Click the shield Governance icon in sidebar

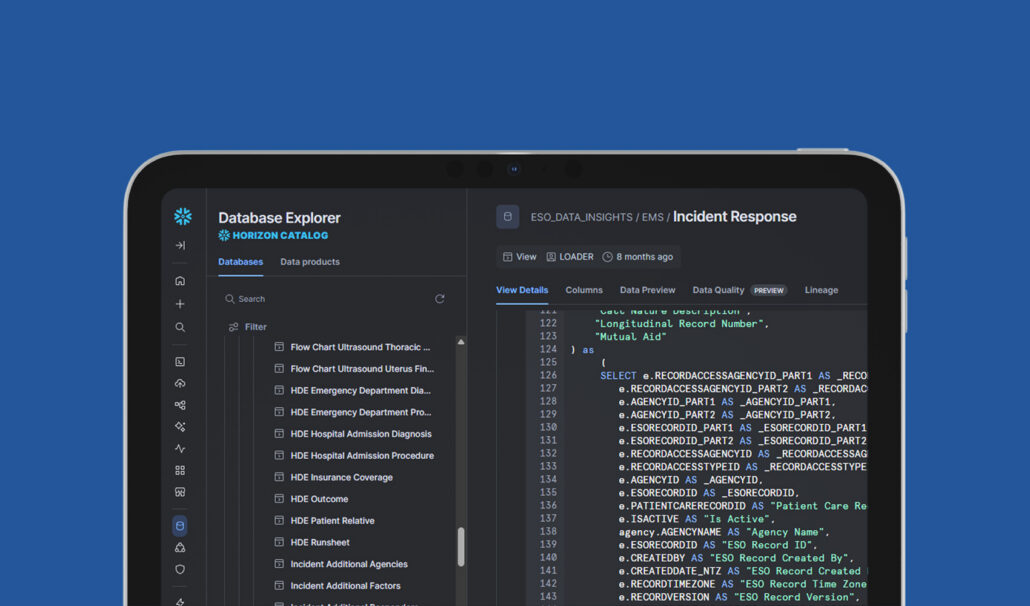click(180, 569)
